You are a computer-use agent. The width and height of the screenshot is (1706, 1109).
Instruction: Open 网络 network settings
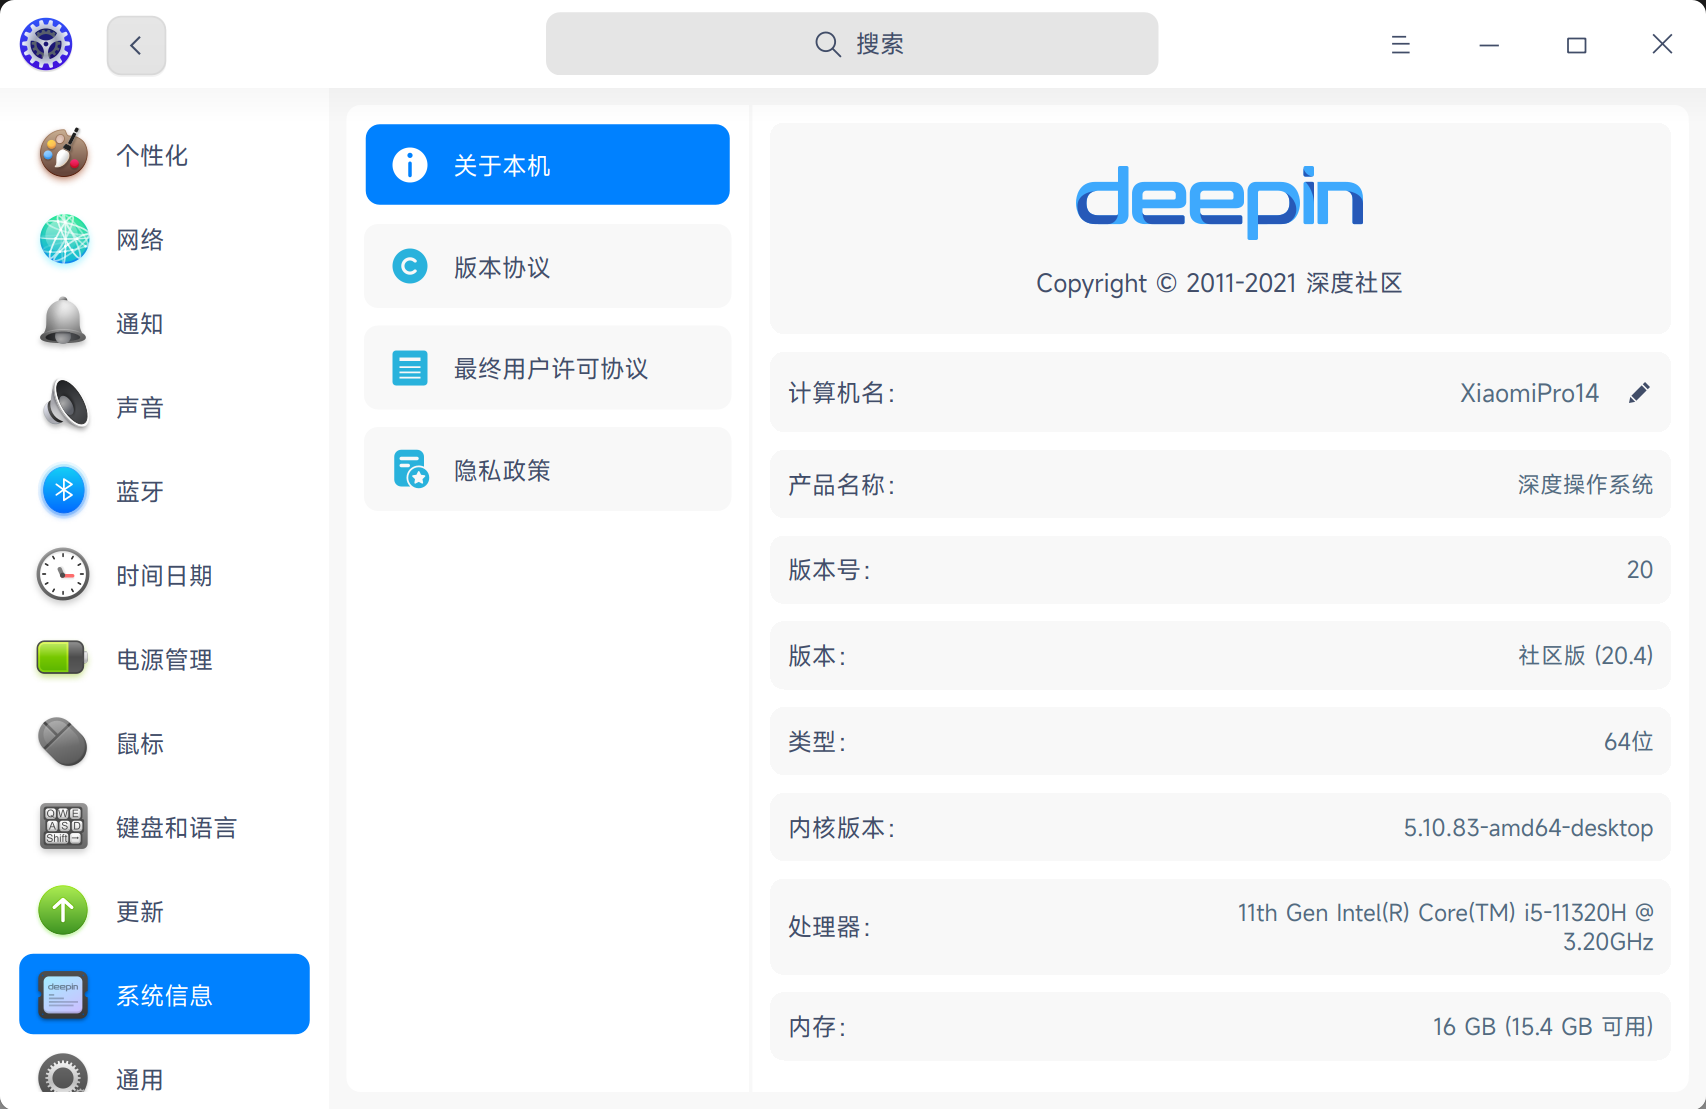(139, 240)
